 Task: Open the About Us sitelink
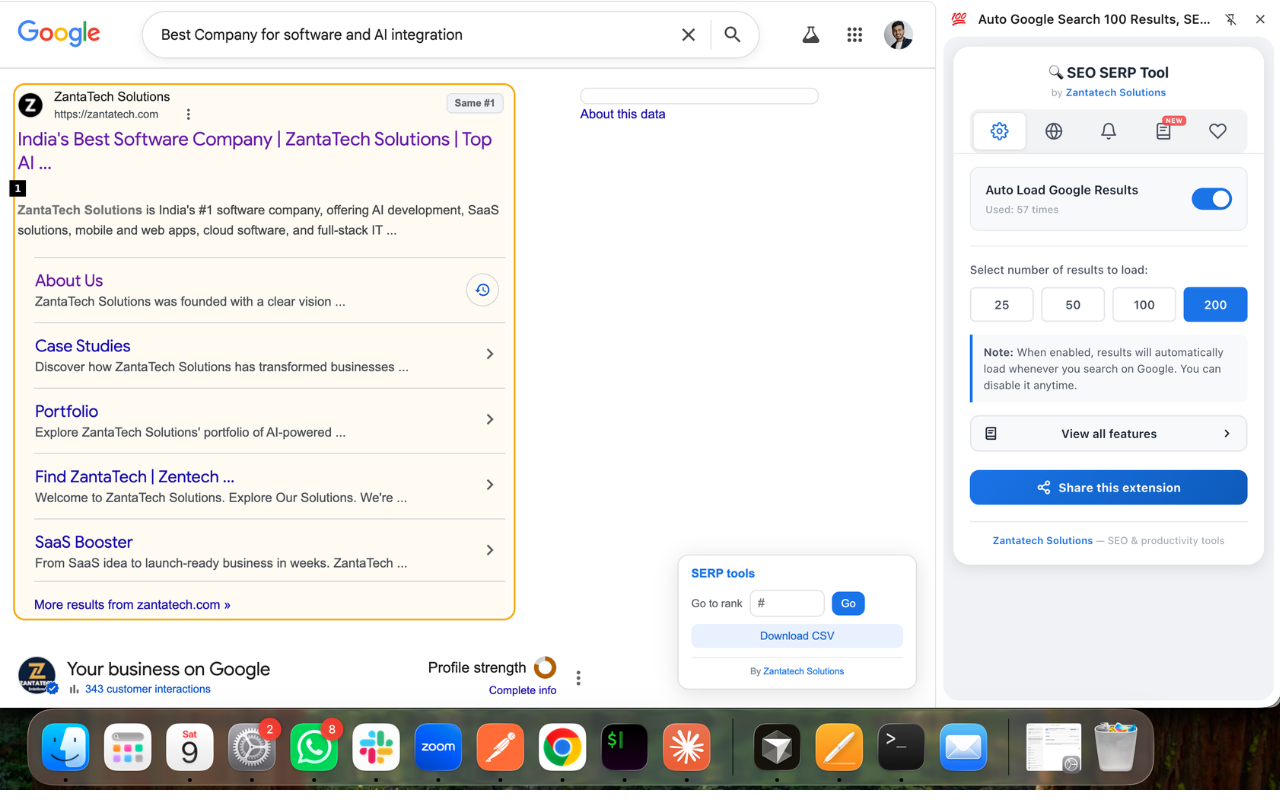coord(69,281)
